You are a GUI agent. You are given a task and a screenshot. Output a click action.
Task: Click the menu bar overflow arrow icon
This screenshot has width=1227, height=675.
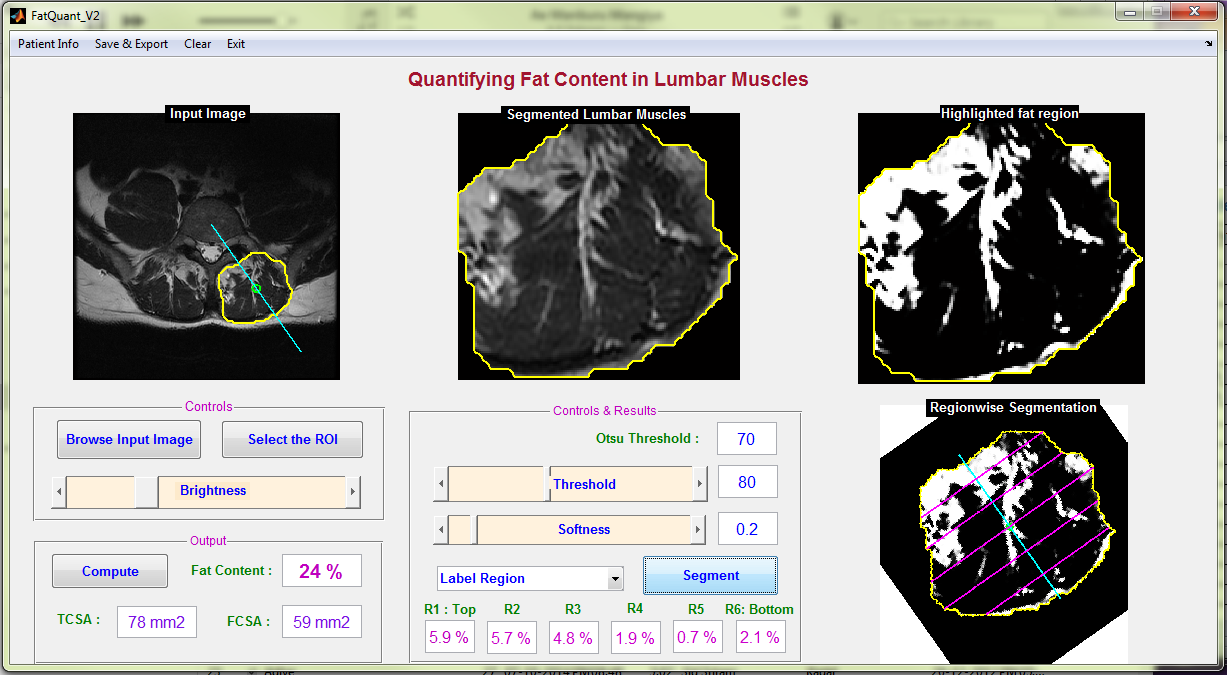point(1208,44)
